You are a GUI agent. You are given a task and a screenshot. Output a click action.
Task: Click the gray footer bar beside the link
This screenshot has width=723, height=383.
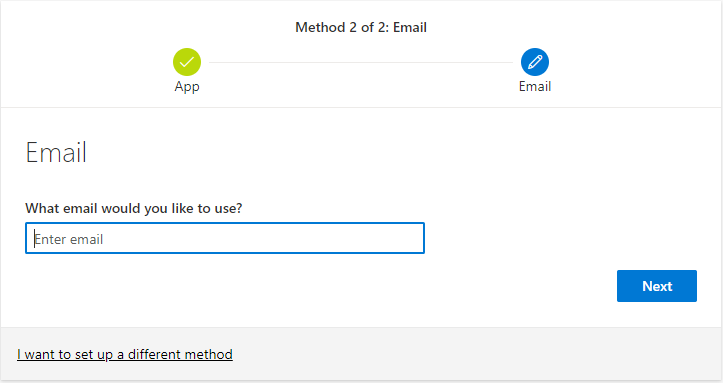pyautogui.click(x=475, y=354)
